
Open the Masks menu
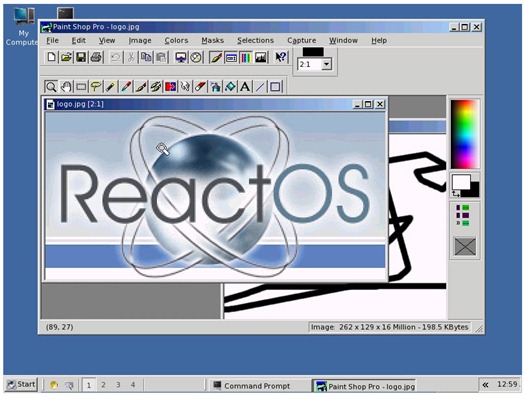[213, 40]
